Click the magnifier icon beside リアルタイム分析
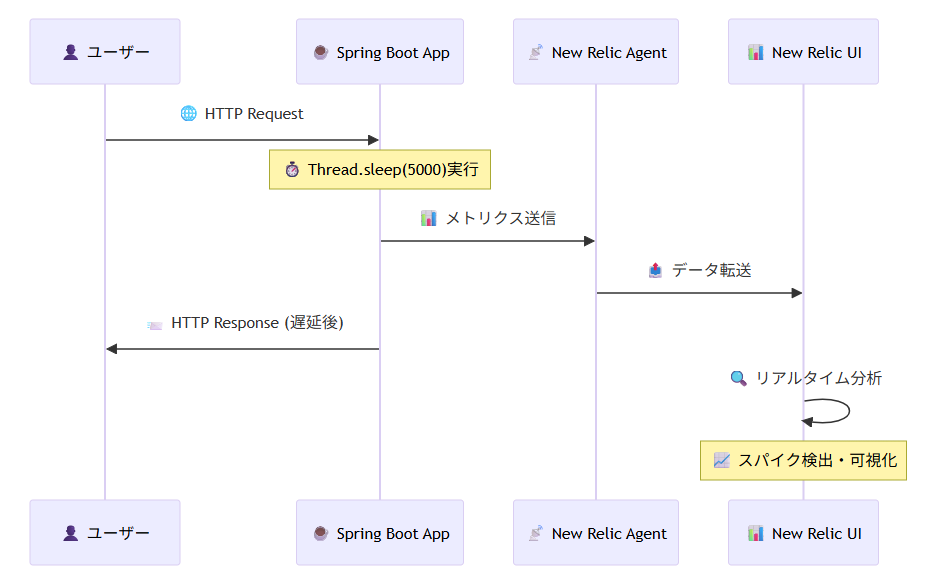 coord(738,378)
